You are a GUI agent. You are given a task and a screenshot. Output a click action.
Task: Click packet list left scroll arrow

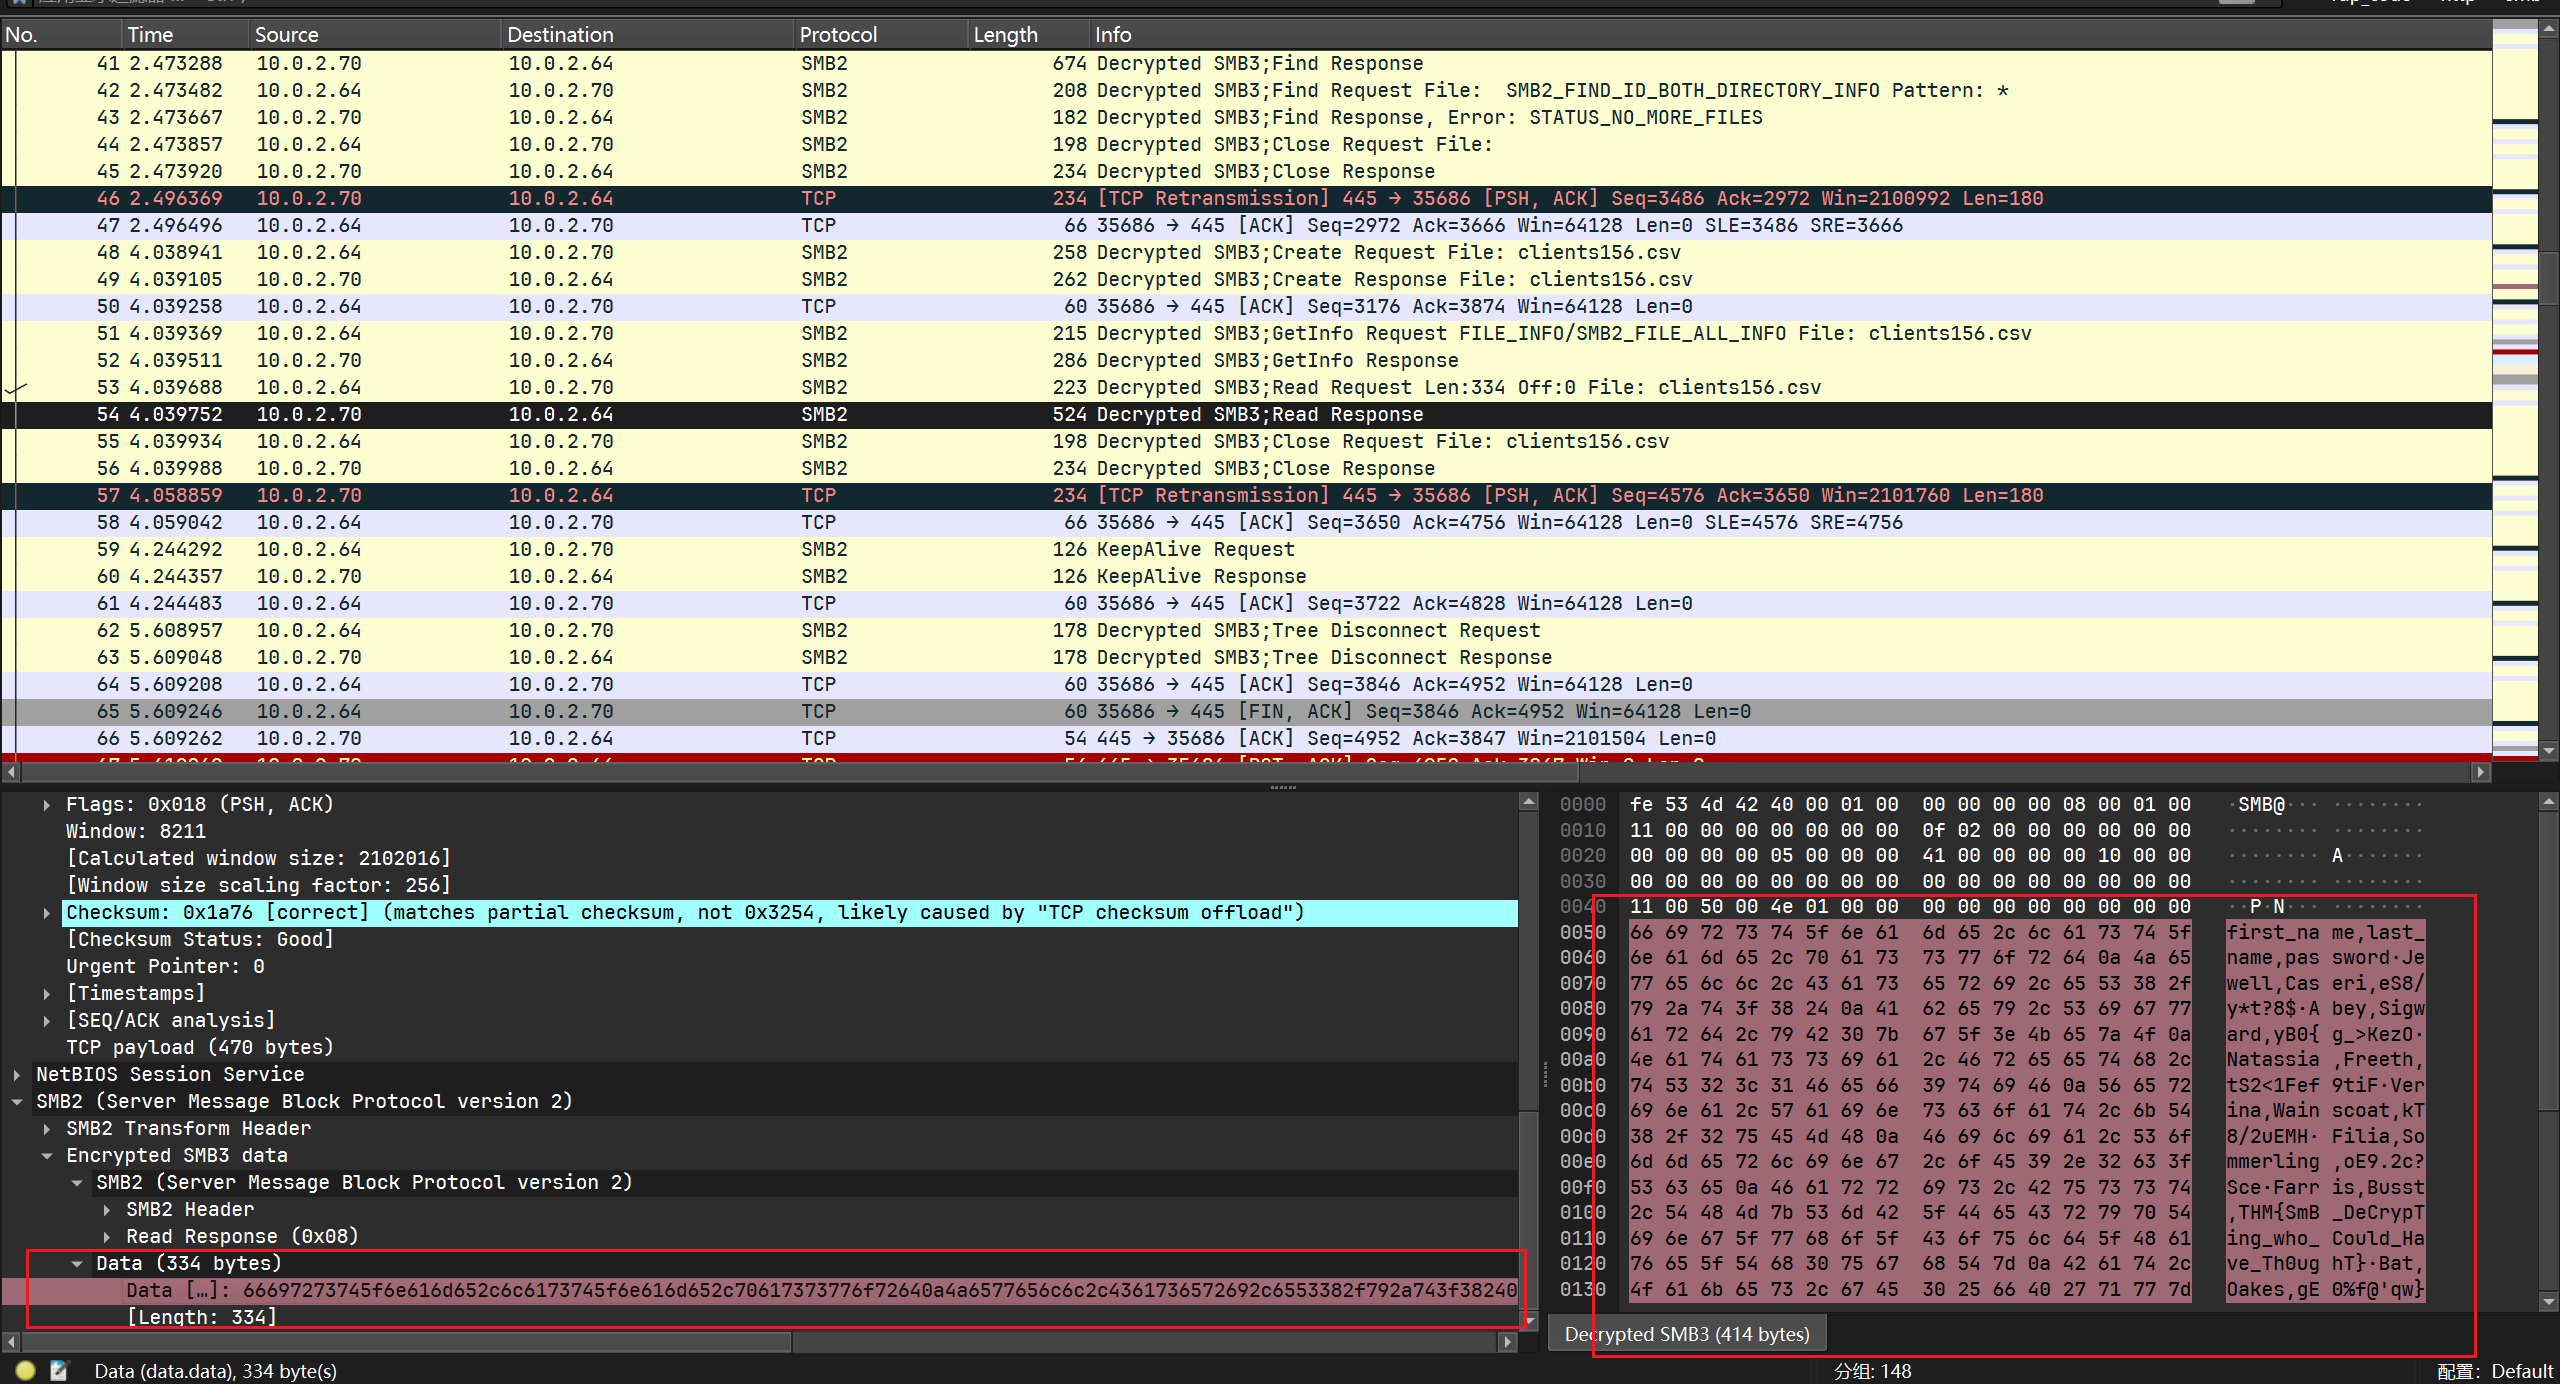[x=11, y=772]
